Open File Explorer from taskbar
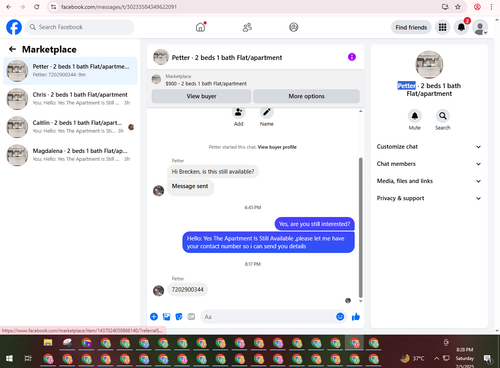This screenshot has height=368, width=500. [48, 343]
